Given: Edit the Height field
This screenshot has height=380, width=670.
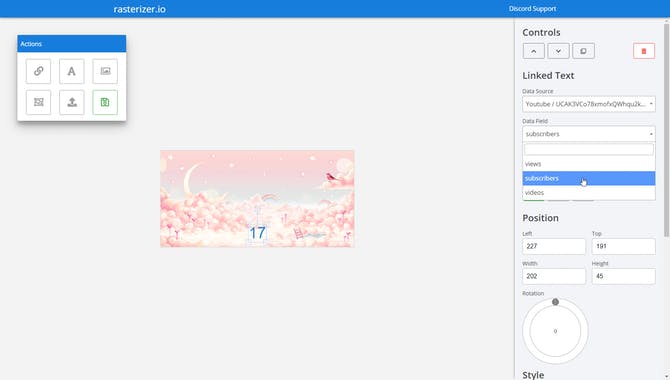Looking at the screenshot, I should click(x=623, y=276).
